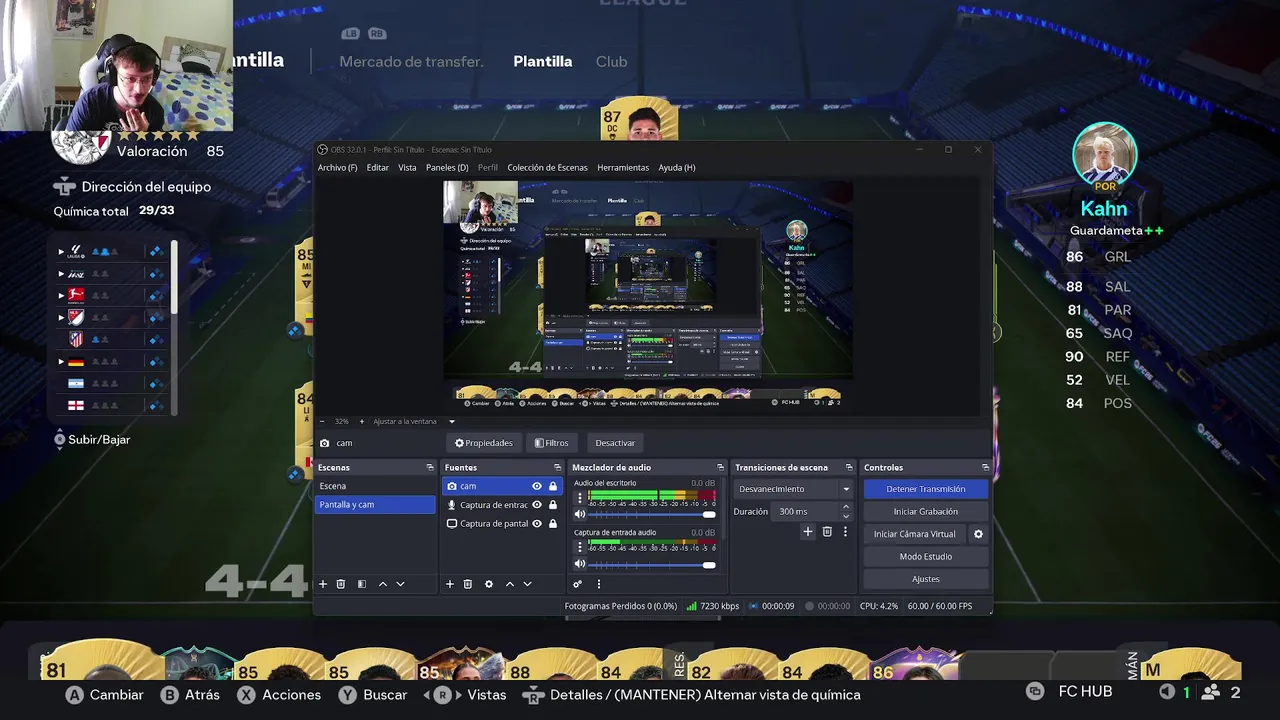The height and width of the screenshot is (720, 1280).
Task: Increase transition duration with up arrow
Action: click(845, 507)
